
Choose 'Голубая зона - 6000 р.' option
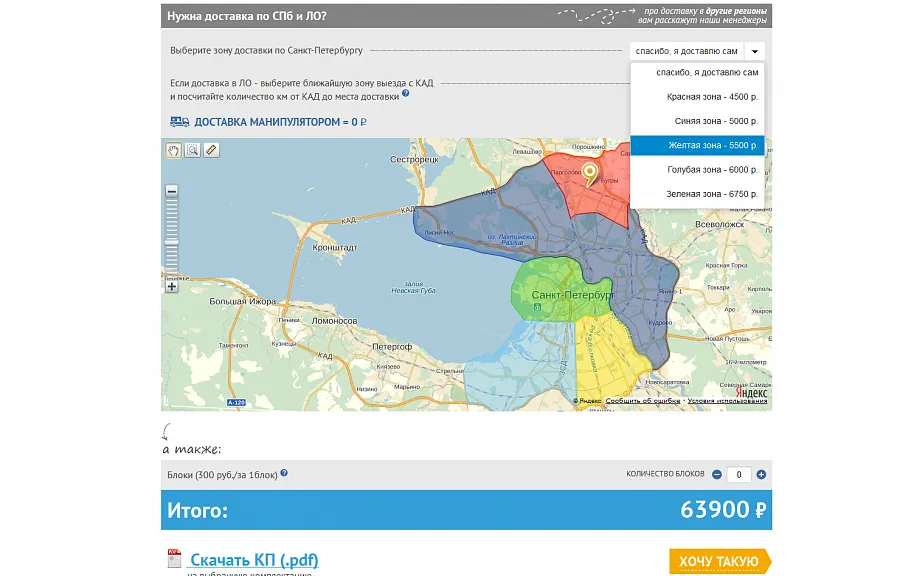pyautogui.click(x=697, y=170)
